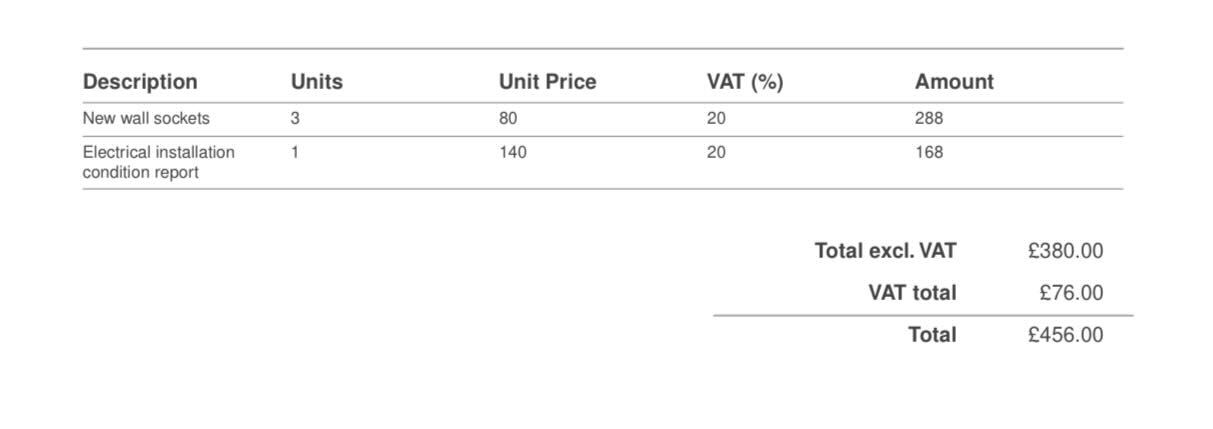
Task: Select the New wall sockets description
Action: 146,118
